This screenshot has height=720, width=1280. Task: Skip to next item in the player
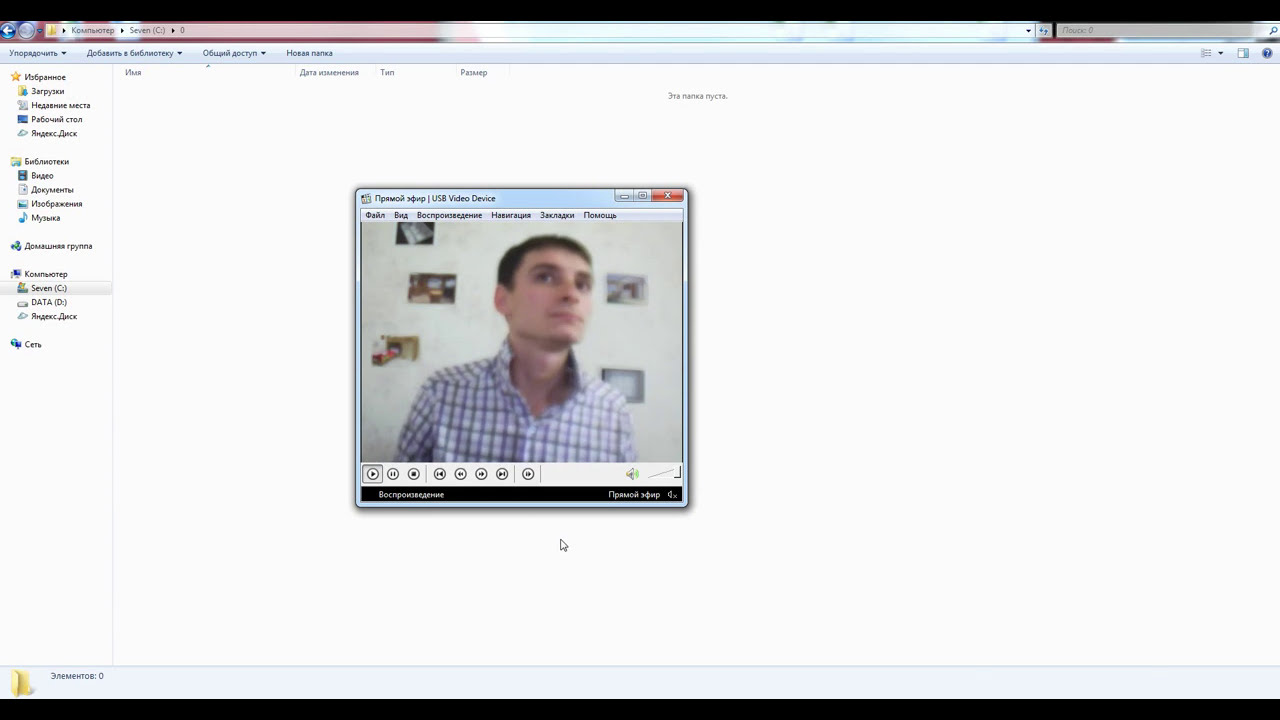tap(502, 474)
